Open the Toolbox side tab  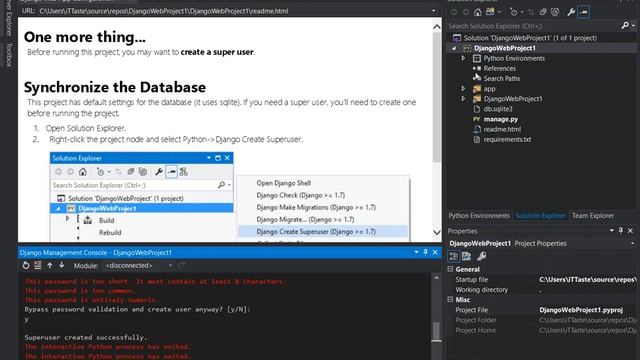[9, 54]
